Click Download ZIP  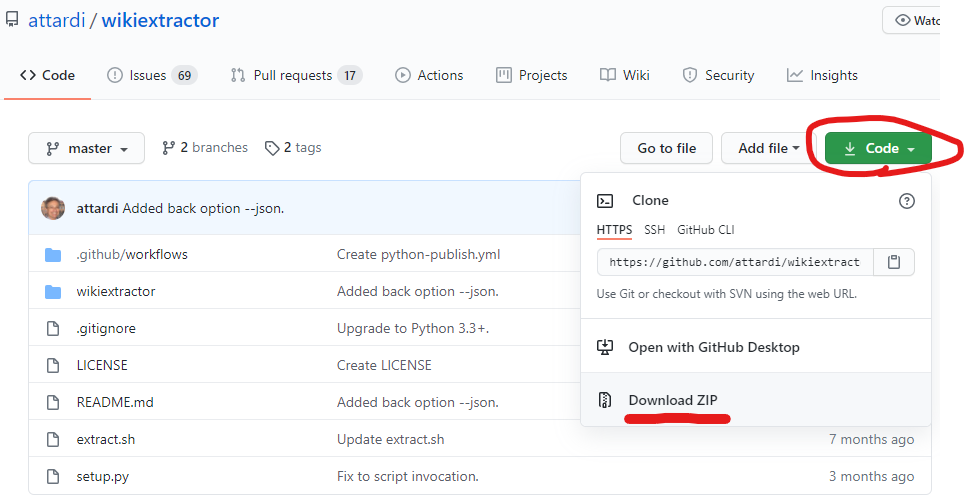pos(673,400)
